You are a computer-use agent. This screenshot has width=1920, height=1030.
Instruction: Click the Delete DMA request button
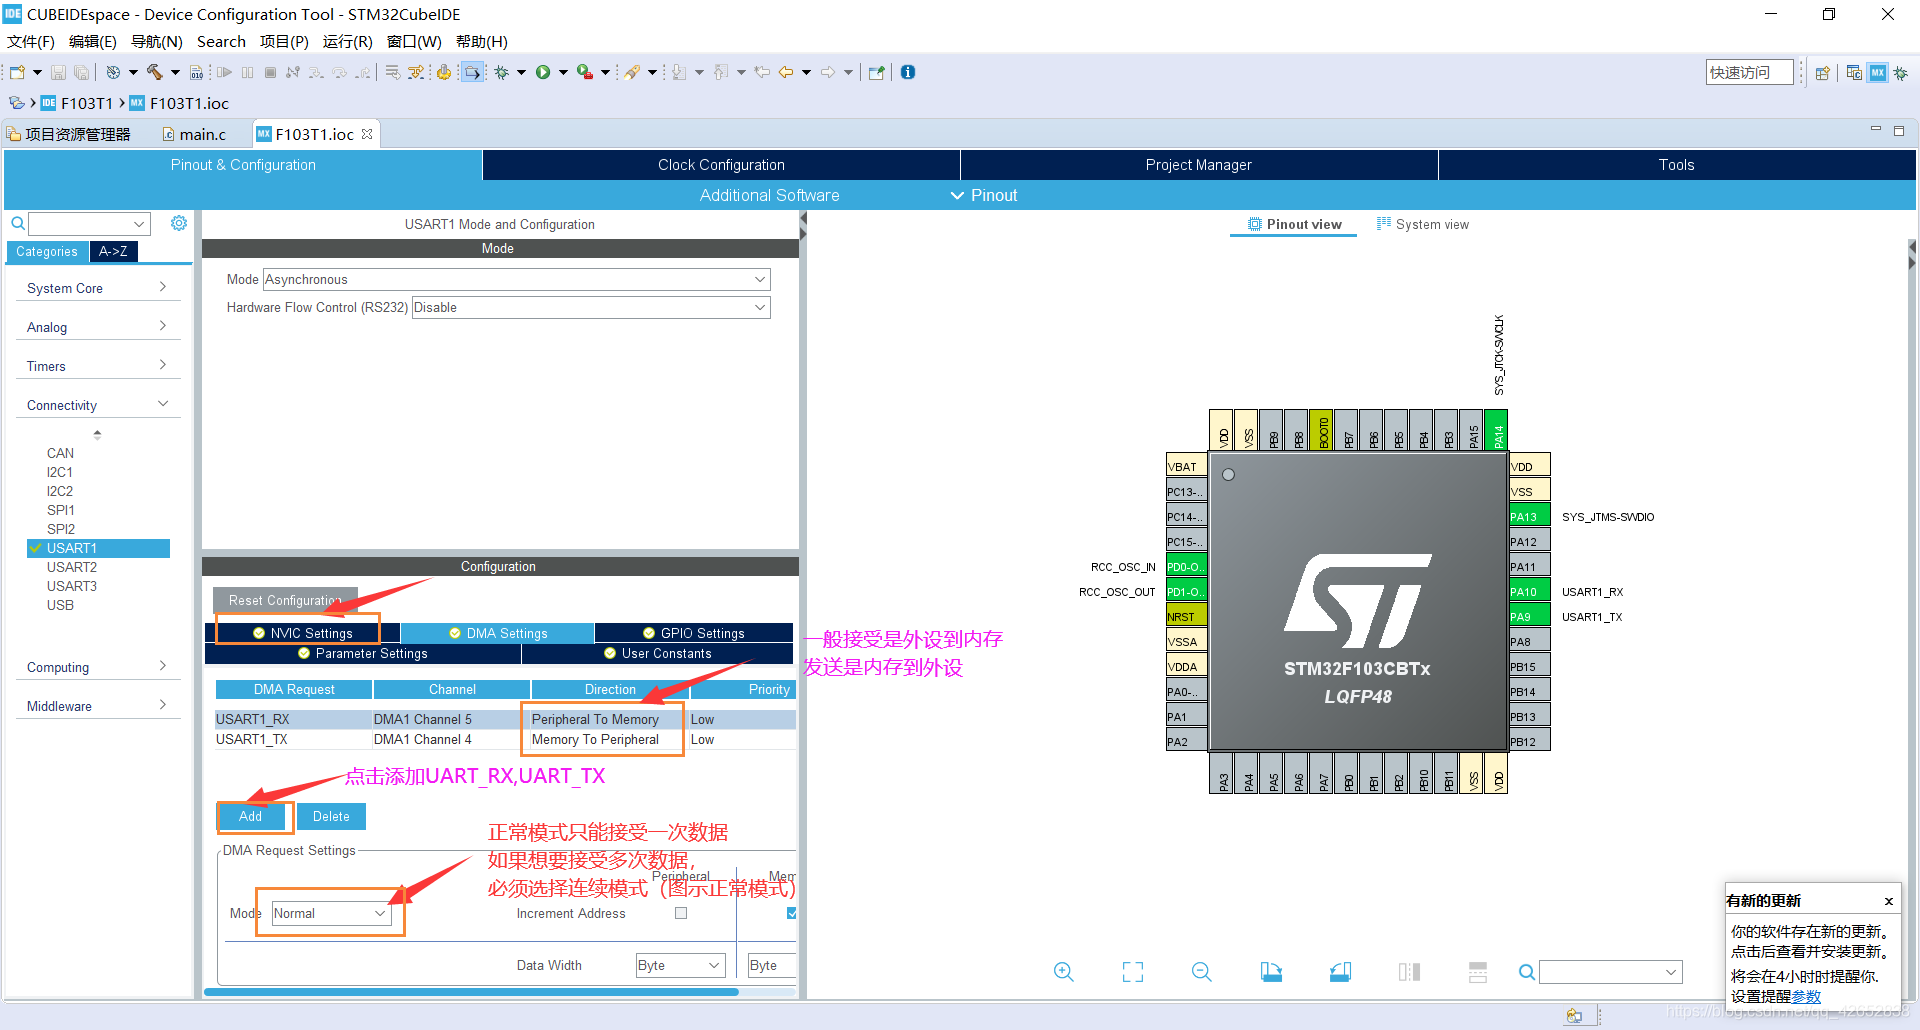(x=331, y=816)
